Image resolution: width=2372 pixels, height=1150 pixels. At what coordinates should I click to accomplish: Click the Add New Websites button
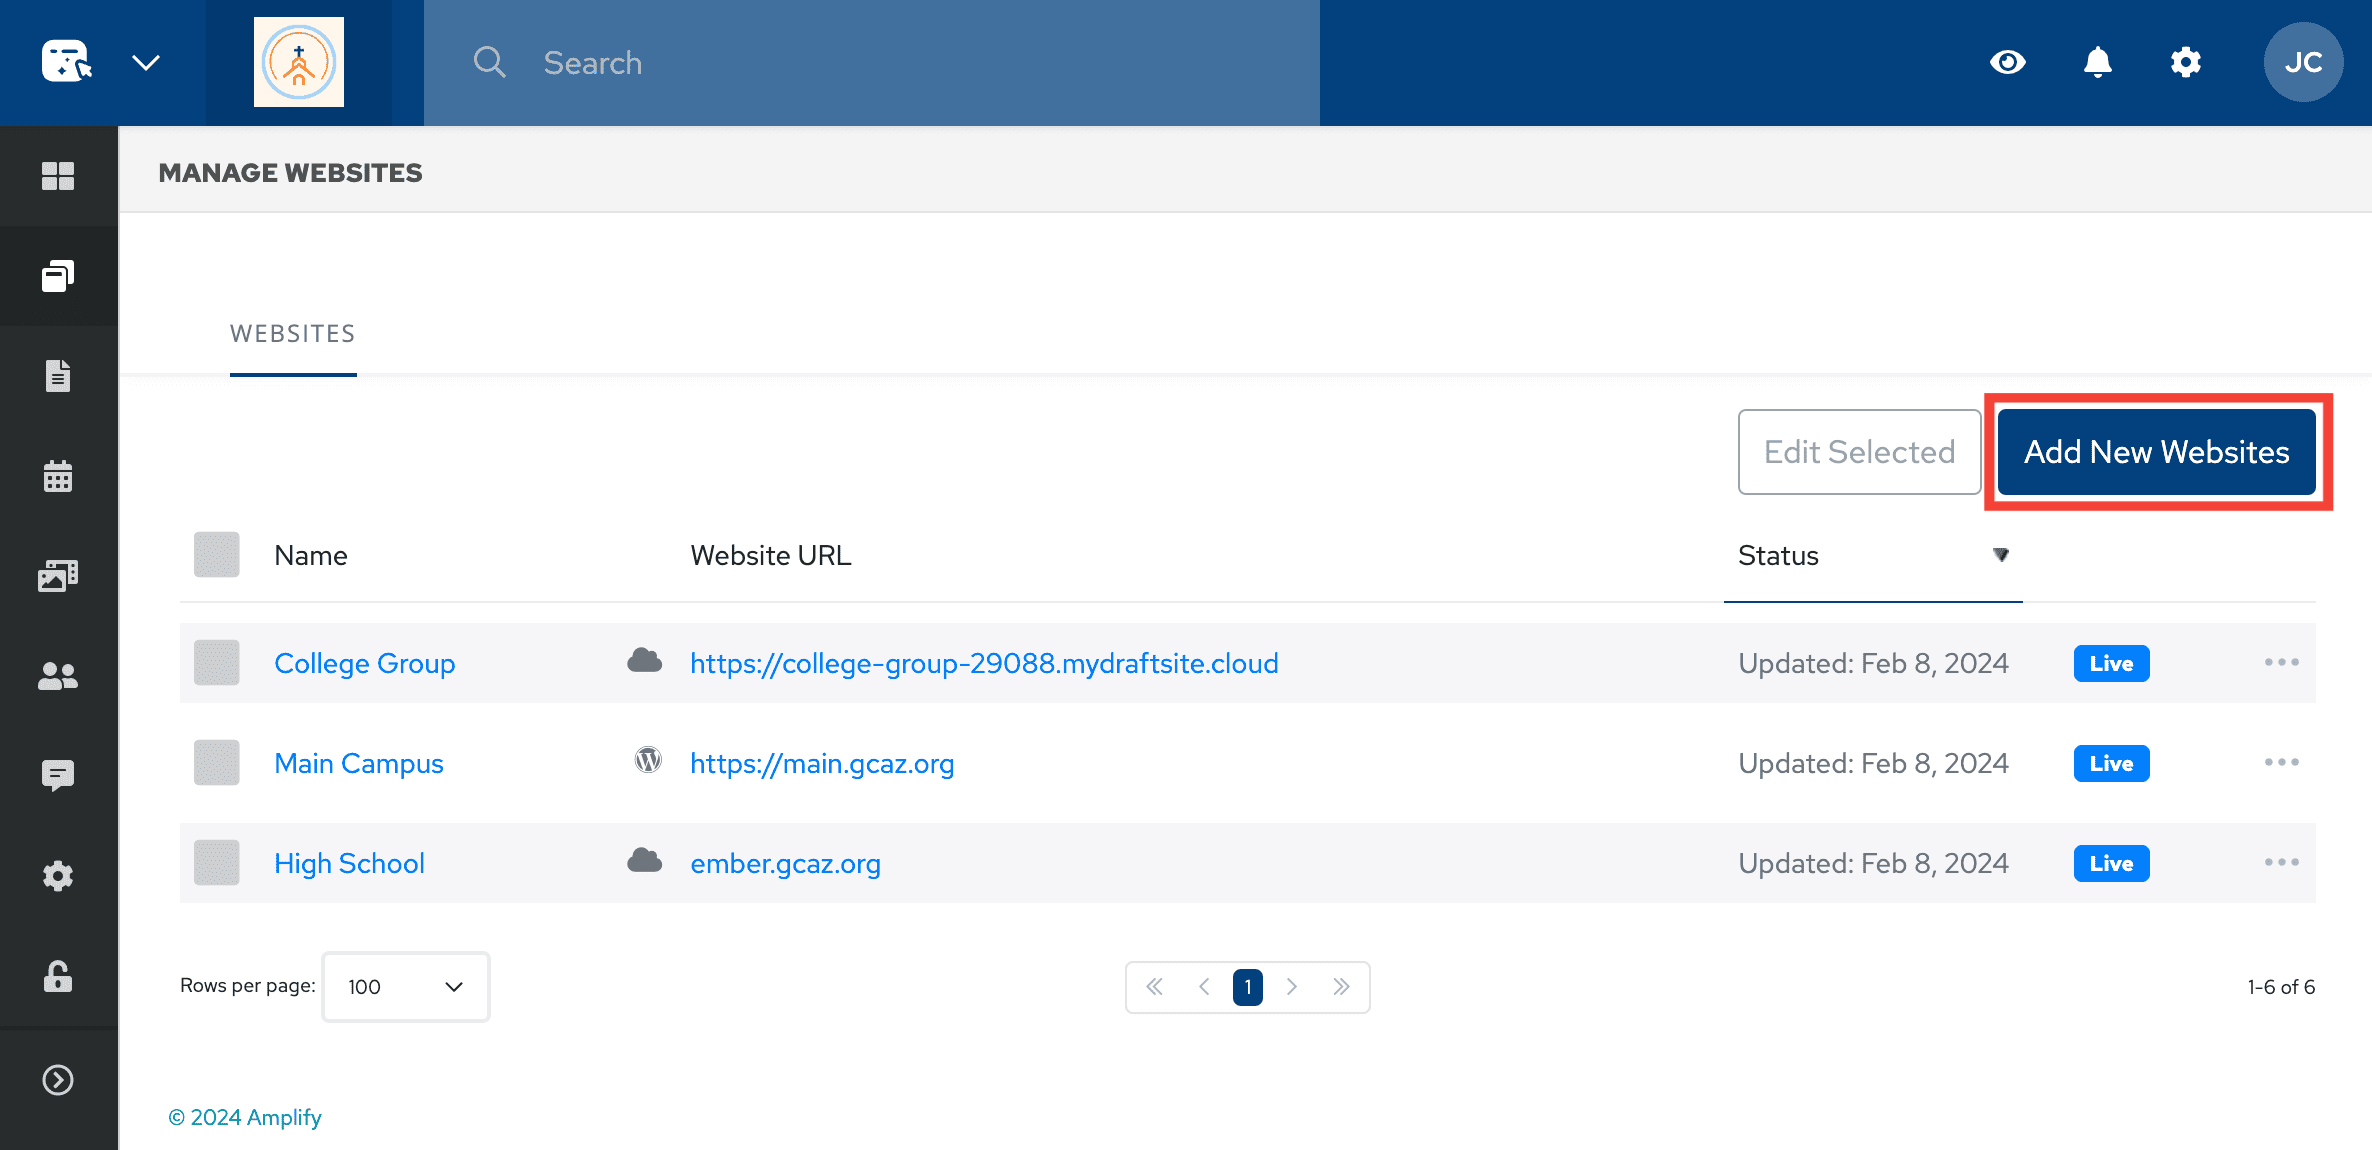pos(2156,451)
